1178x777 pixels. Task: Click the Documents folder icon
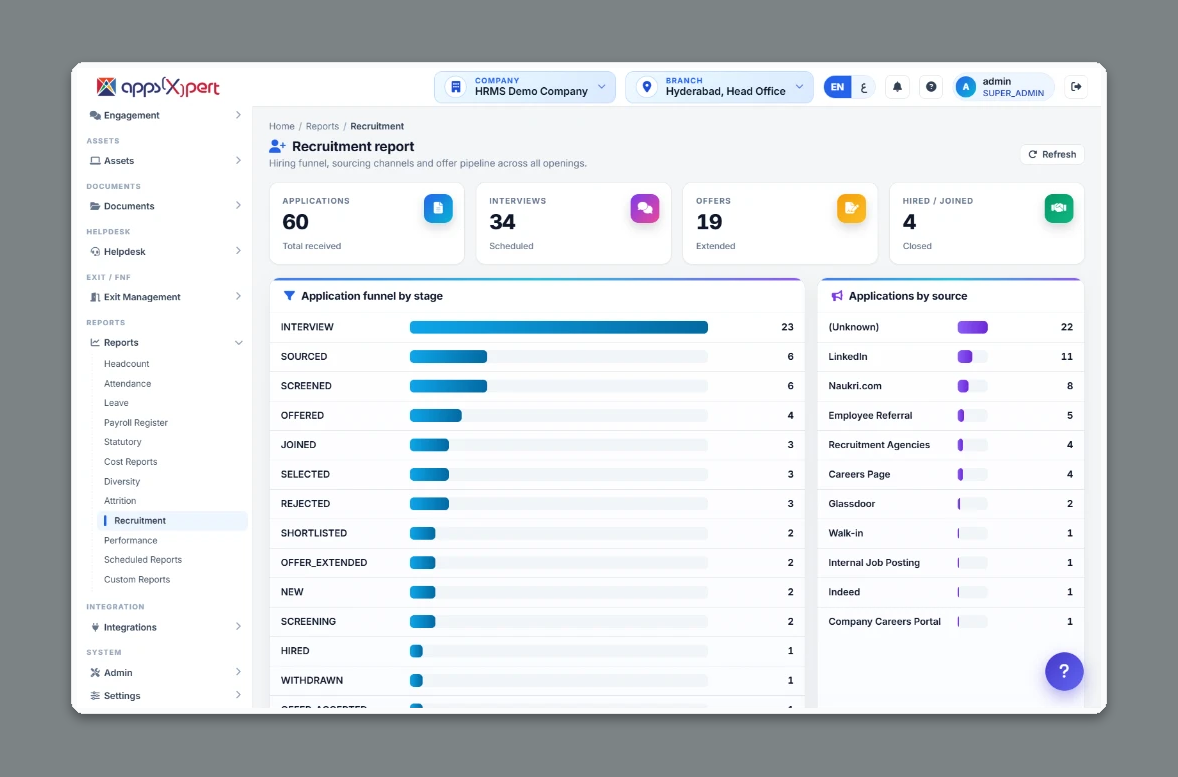coord(95,206)
